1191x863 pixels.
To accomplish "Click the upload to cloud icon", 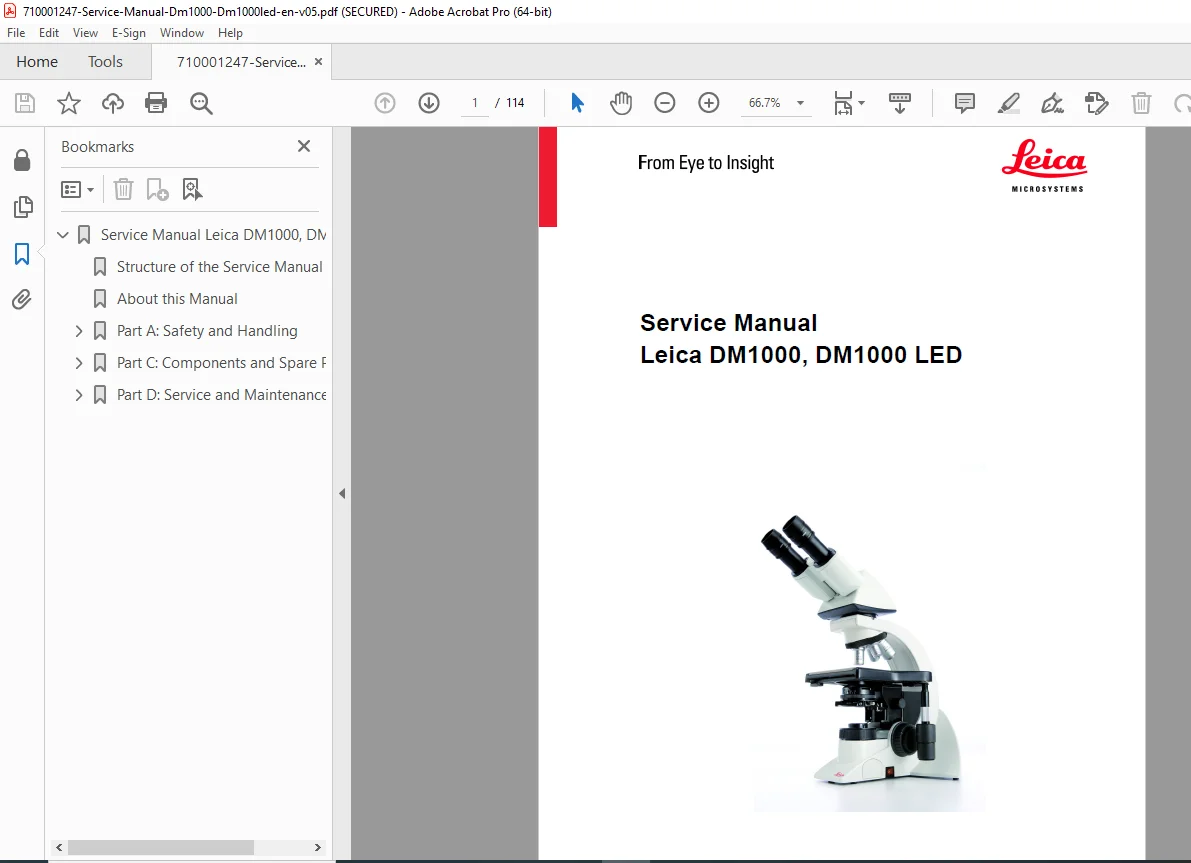I will click(x=112, y=103).
